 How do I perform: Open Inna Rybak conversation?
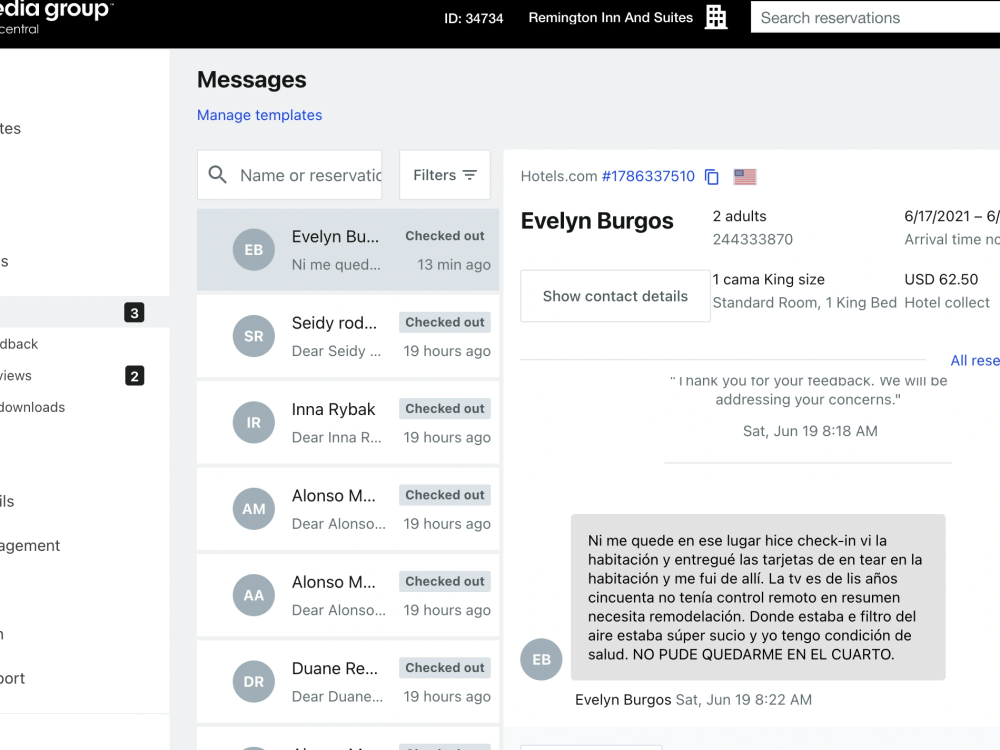tap(348, 422)
